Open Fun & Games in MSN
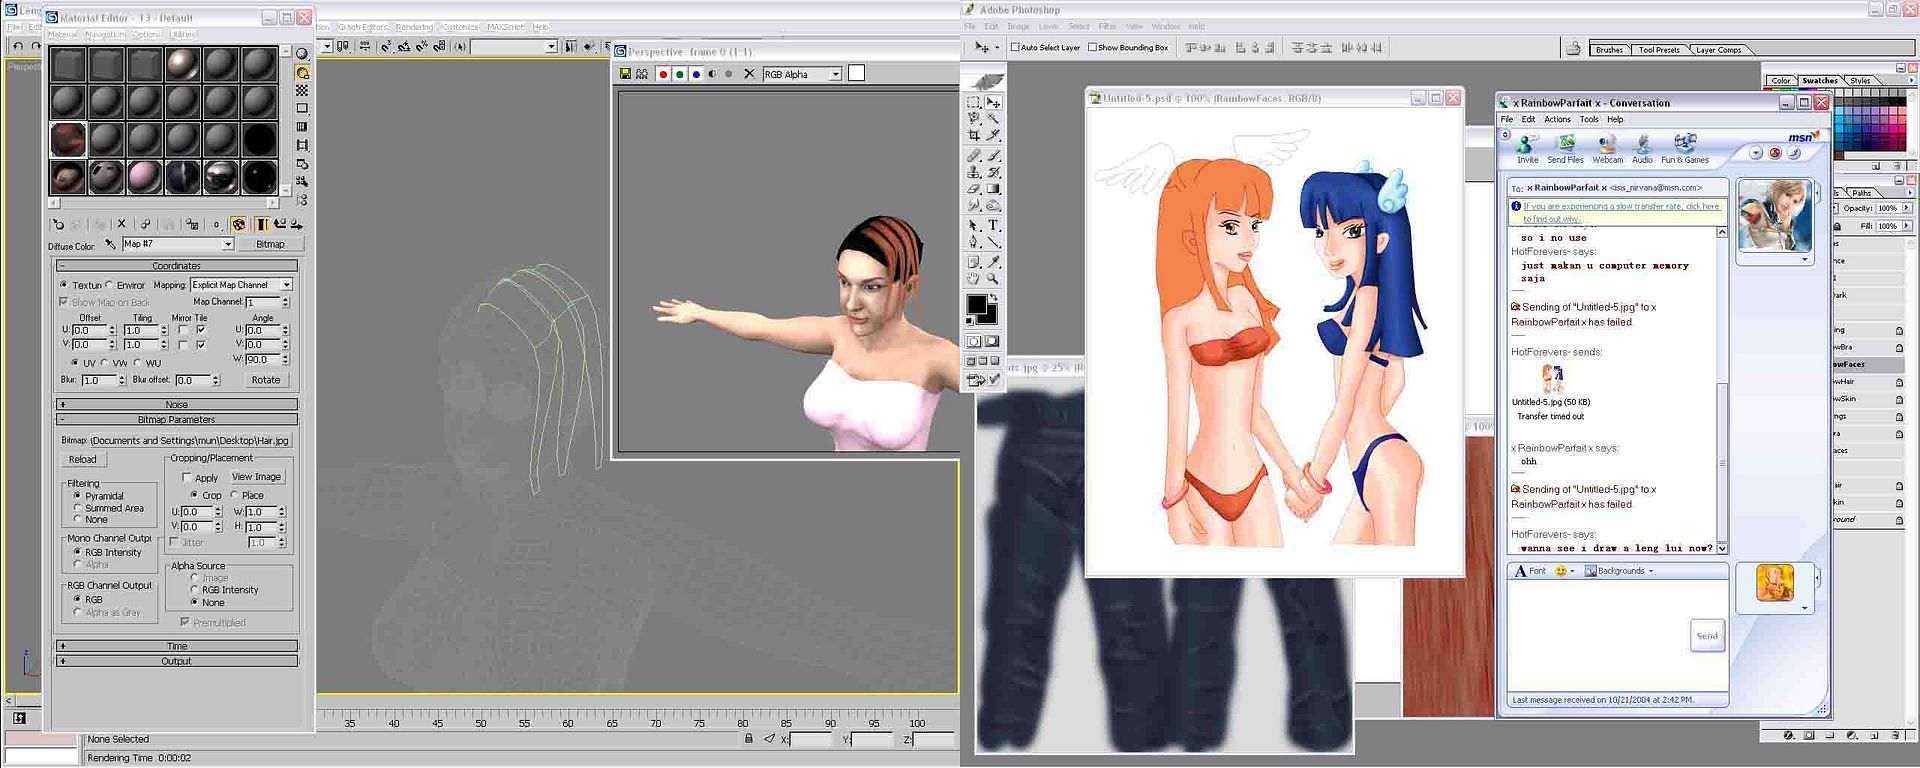This screenshot has width=1920, height=768. pyautogui.click(x=1685, y=149)
